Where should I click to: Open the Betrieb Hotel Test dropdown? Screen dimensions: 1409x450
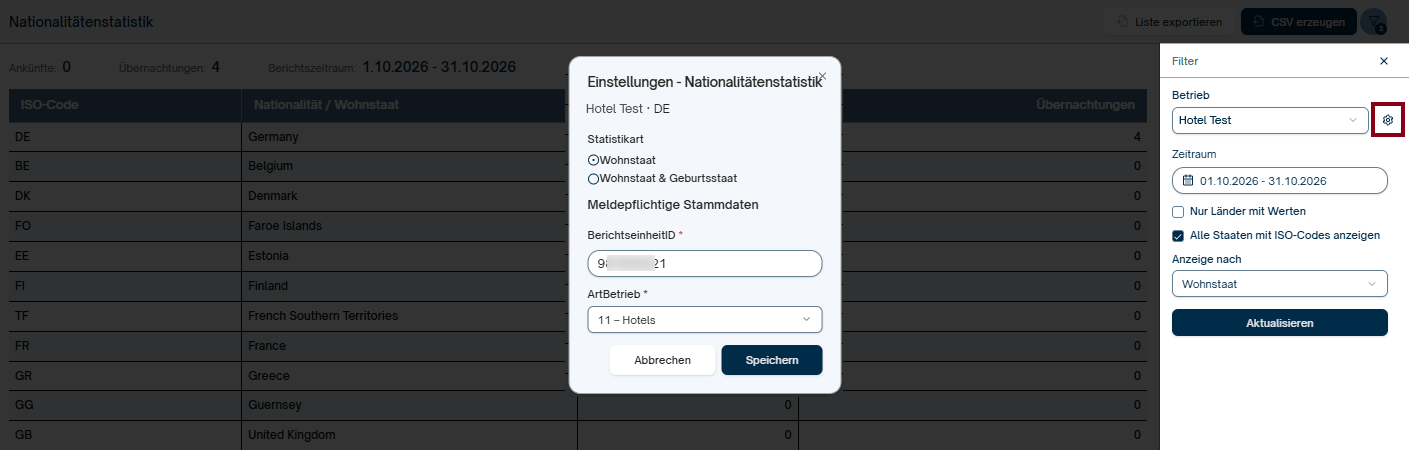click(1270, 120)
